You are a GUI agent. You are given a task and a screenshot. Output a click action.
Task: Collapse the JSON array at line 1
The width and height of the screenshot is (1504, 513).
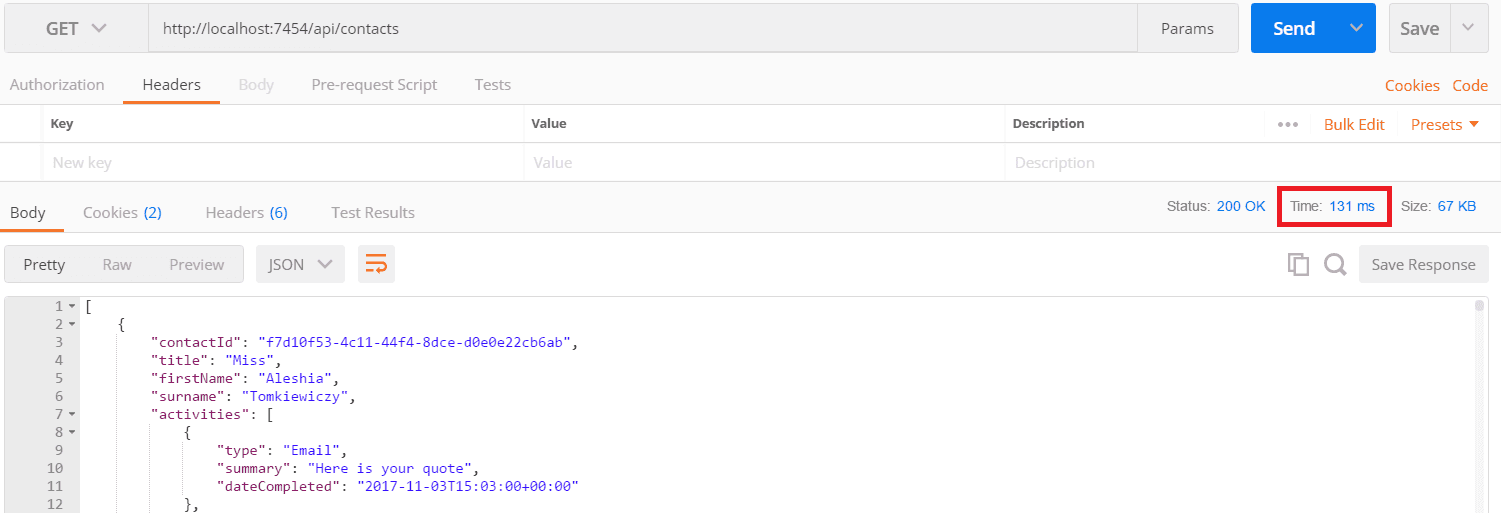(x=72, y=306)
